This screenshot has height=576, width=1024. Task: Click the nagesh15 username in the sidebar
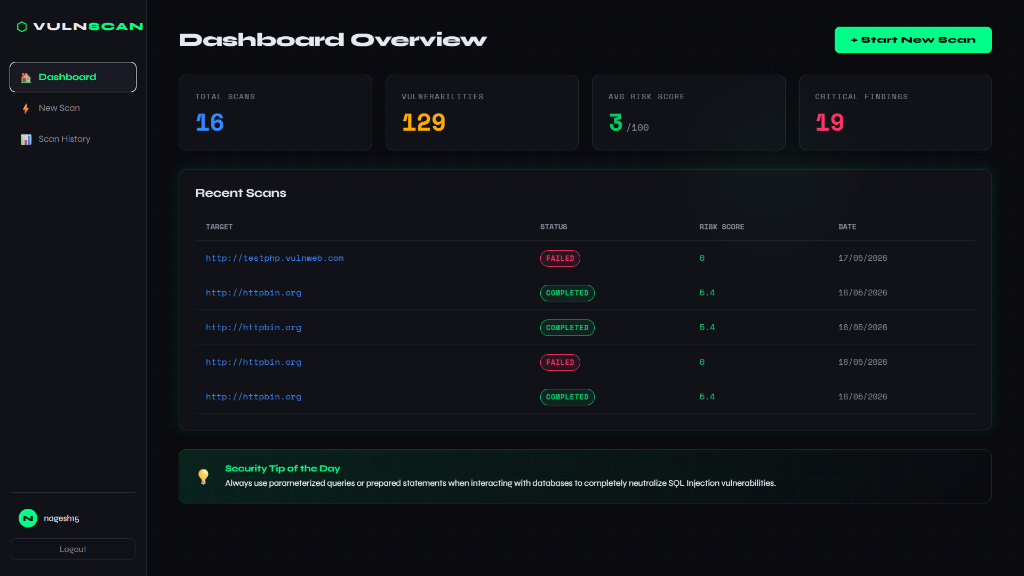point(61,518)
